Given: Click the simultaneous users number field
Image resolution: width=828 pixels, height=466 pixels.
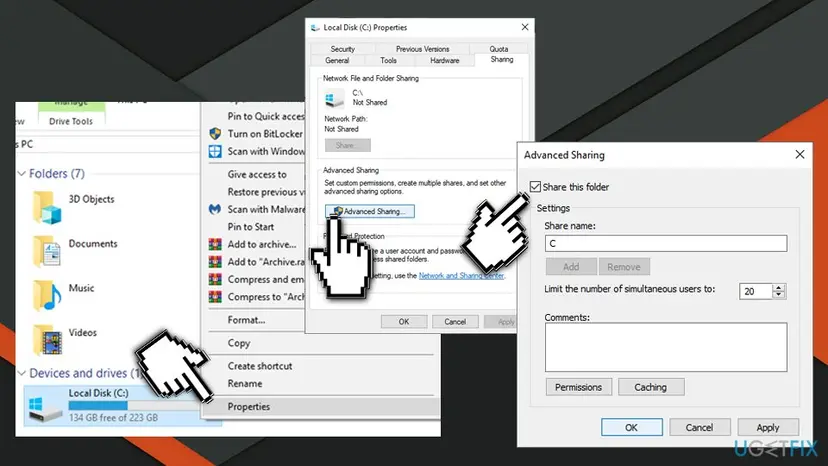Looking at the screenshot, I should click(x=756, y=291).
